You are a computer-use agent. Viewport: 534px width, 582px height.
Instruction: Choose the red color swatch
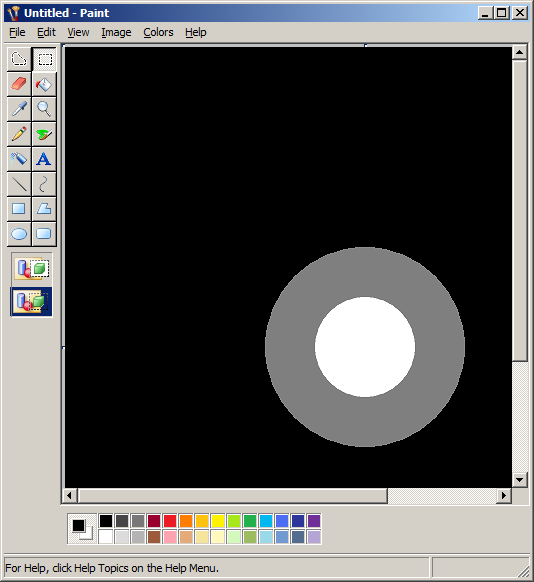pos(170,521)
